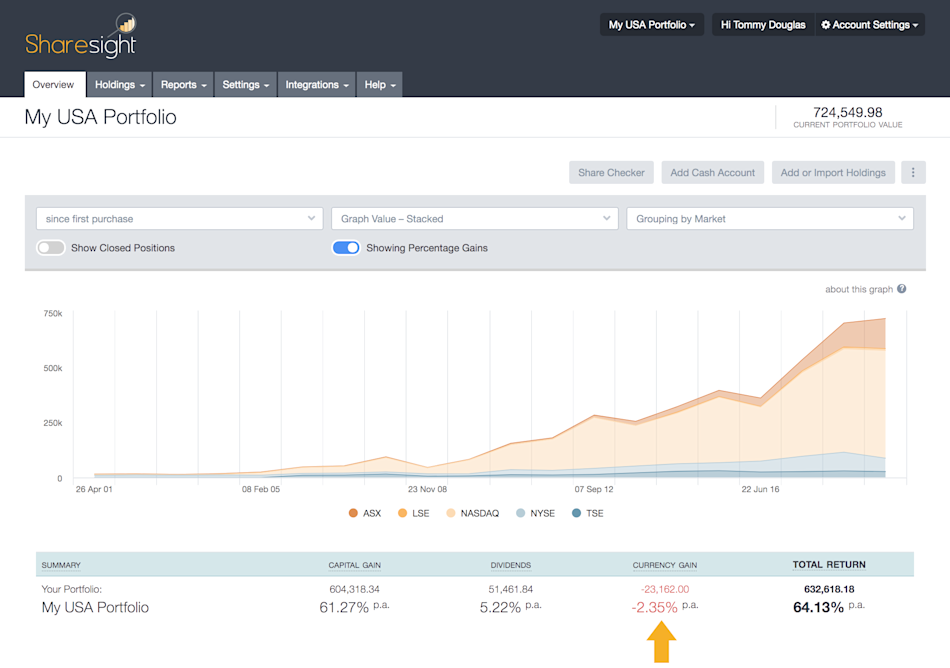Click the 23 Nov 08 axis date label
Image resolution: width=950 pixels, height=668 pixels.
tap(427, 489)
